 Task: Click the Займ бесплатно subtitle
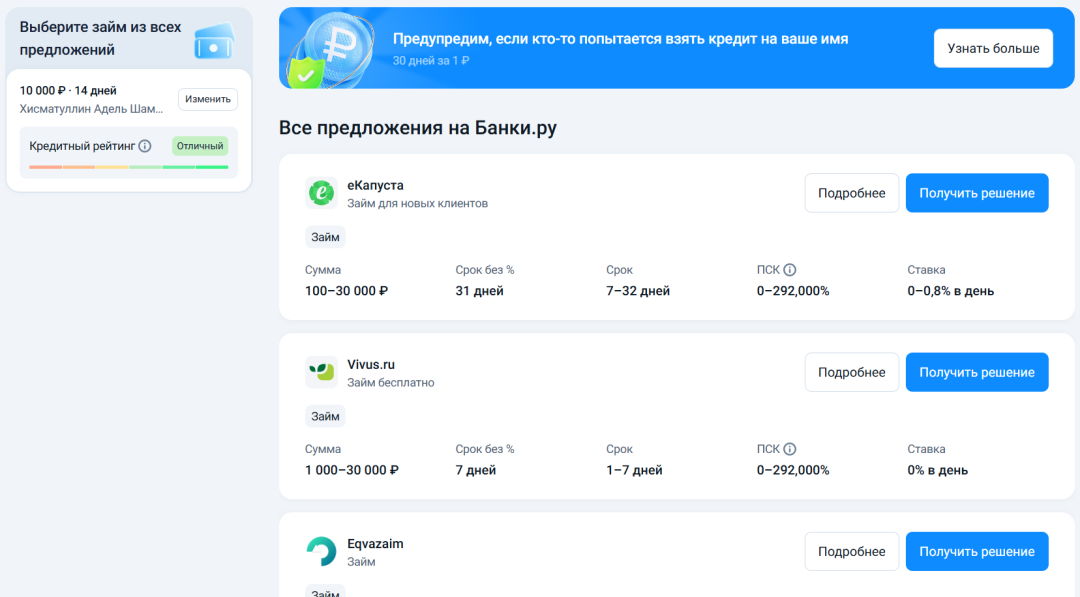pyautogui.click(x=391, y=382)
